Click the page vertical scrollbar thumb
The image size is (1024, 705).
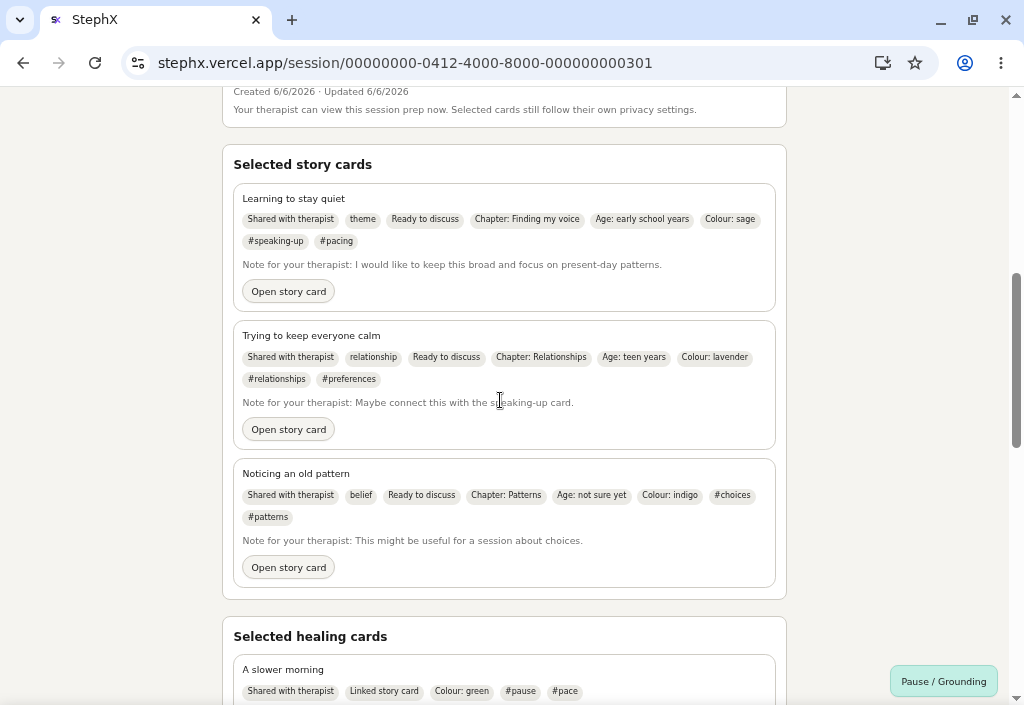pos(1016,360)
